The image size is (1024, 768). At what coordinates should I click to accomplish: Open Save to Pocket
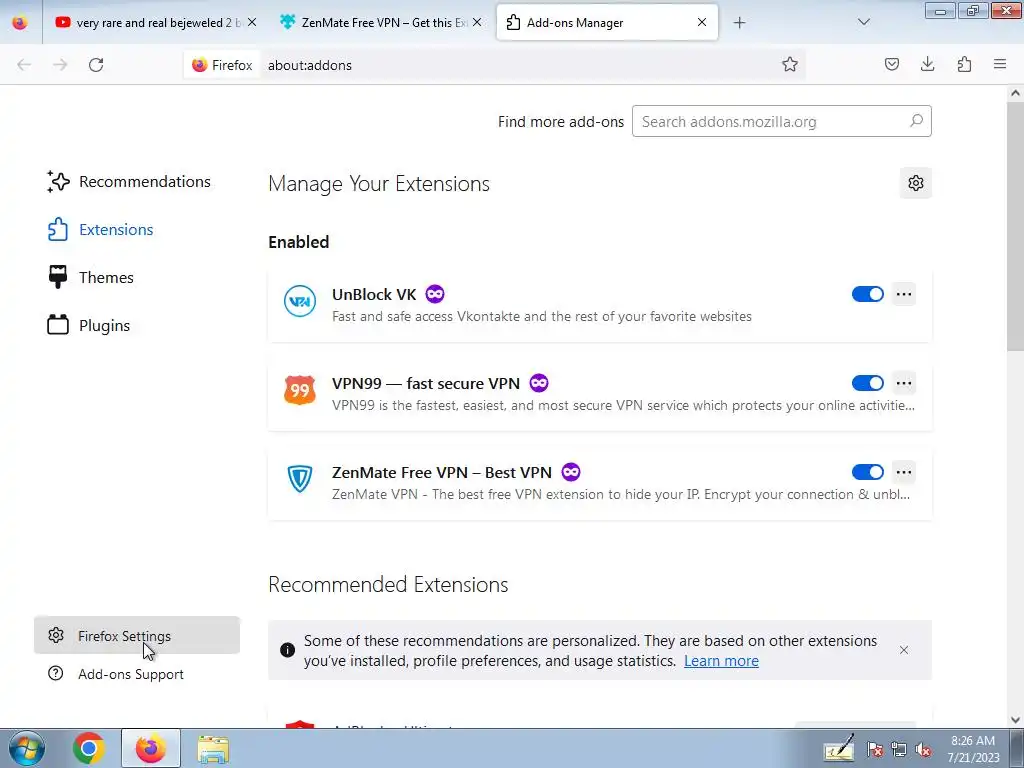(x=891, y=64)
